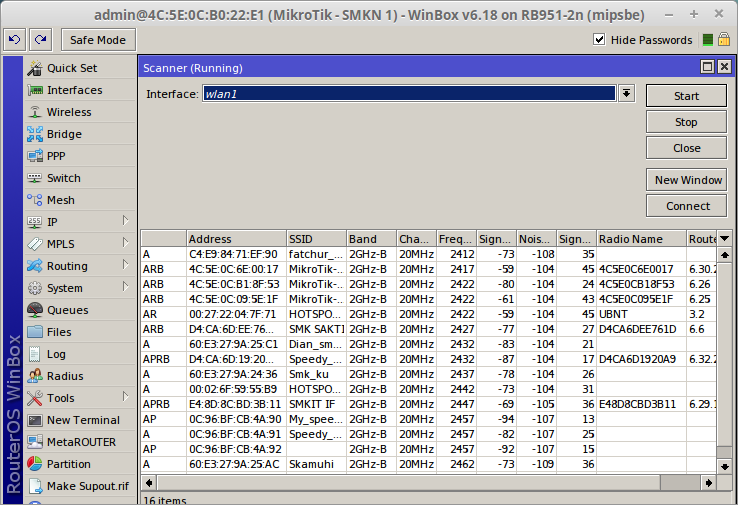
Task: Expand the Tools submenu arrow
Action: point(125,397)
